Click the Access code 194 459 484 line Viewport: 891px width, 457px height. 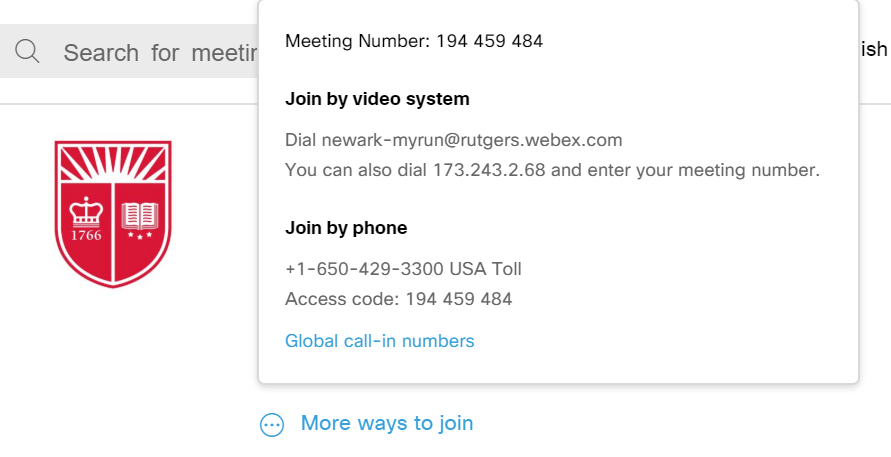pyautogui.click(x=398, y=299)
